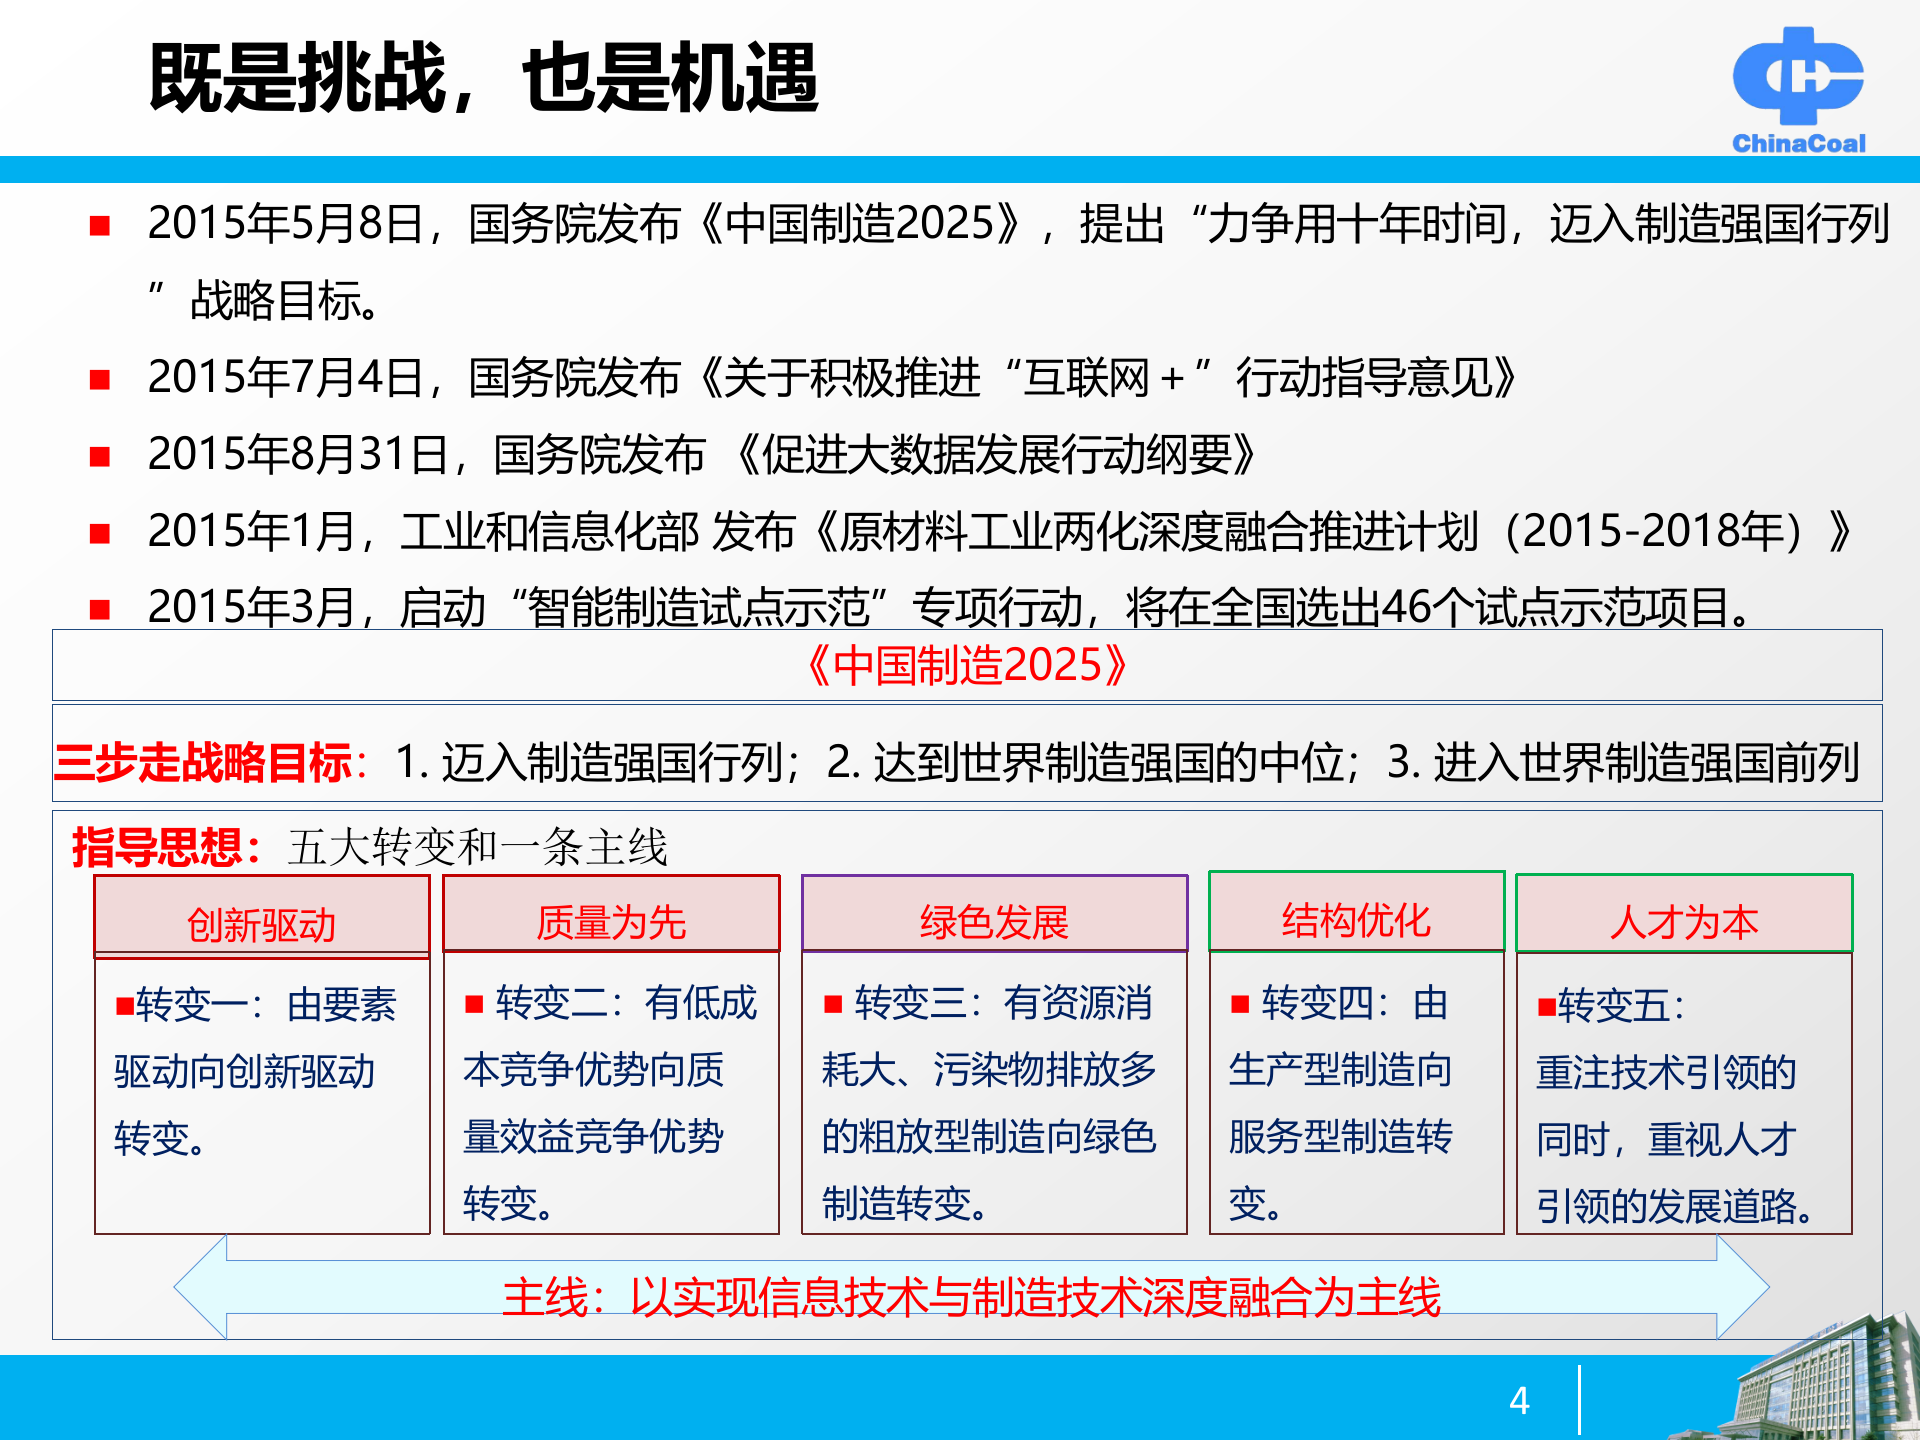This screenshot has height=1440, width=1920.
Task: Click the red square marker in 转变三 box
Action: coord(836,1005)
